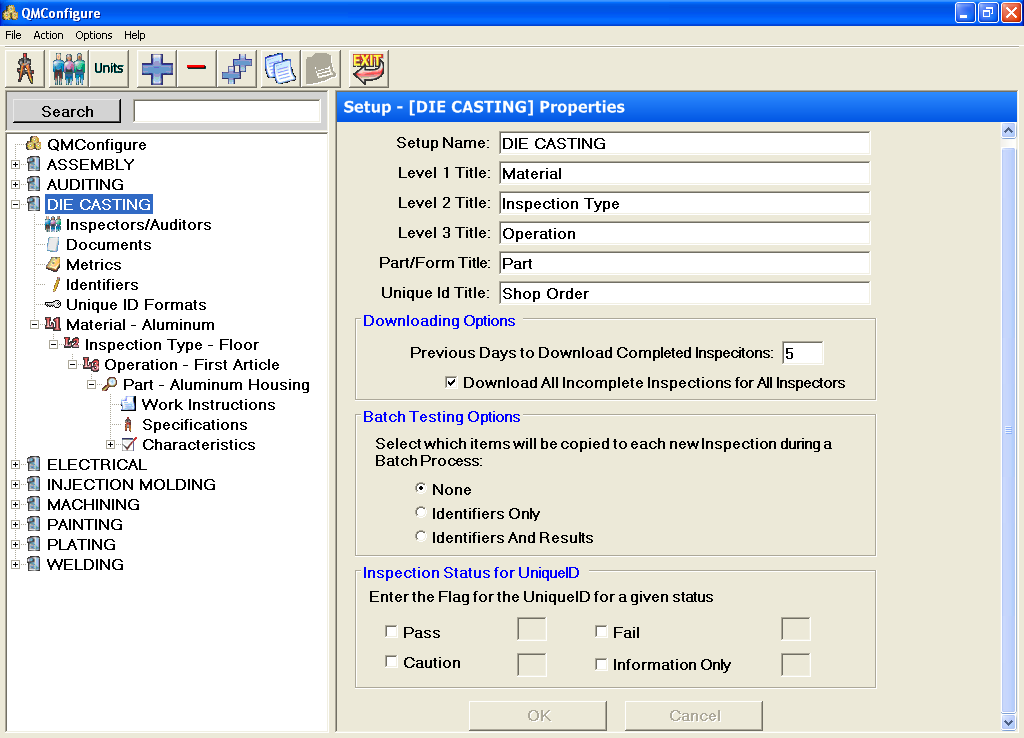Open the inspectors people toolbar icon
Screen dimensions: 1024x738
(x=68, y=69)
